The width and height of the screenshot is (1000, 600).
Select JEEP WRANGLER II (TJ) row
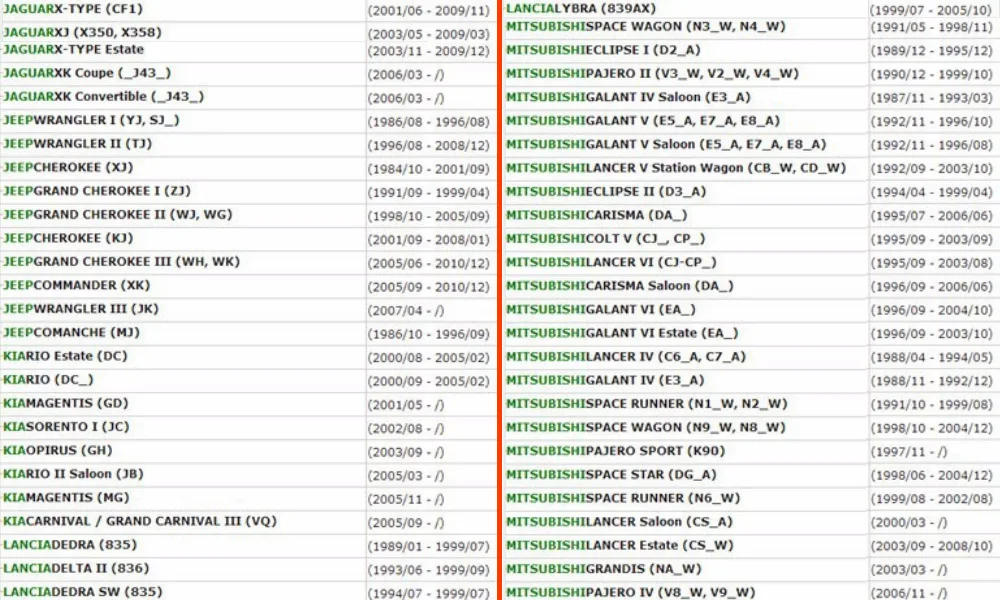tap(77, 143)
